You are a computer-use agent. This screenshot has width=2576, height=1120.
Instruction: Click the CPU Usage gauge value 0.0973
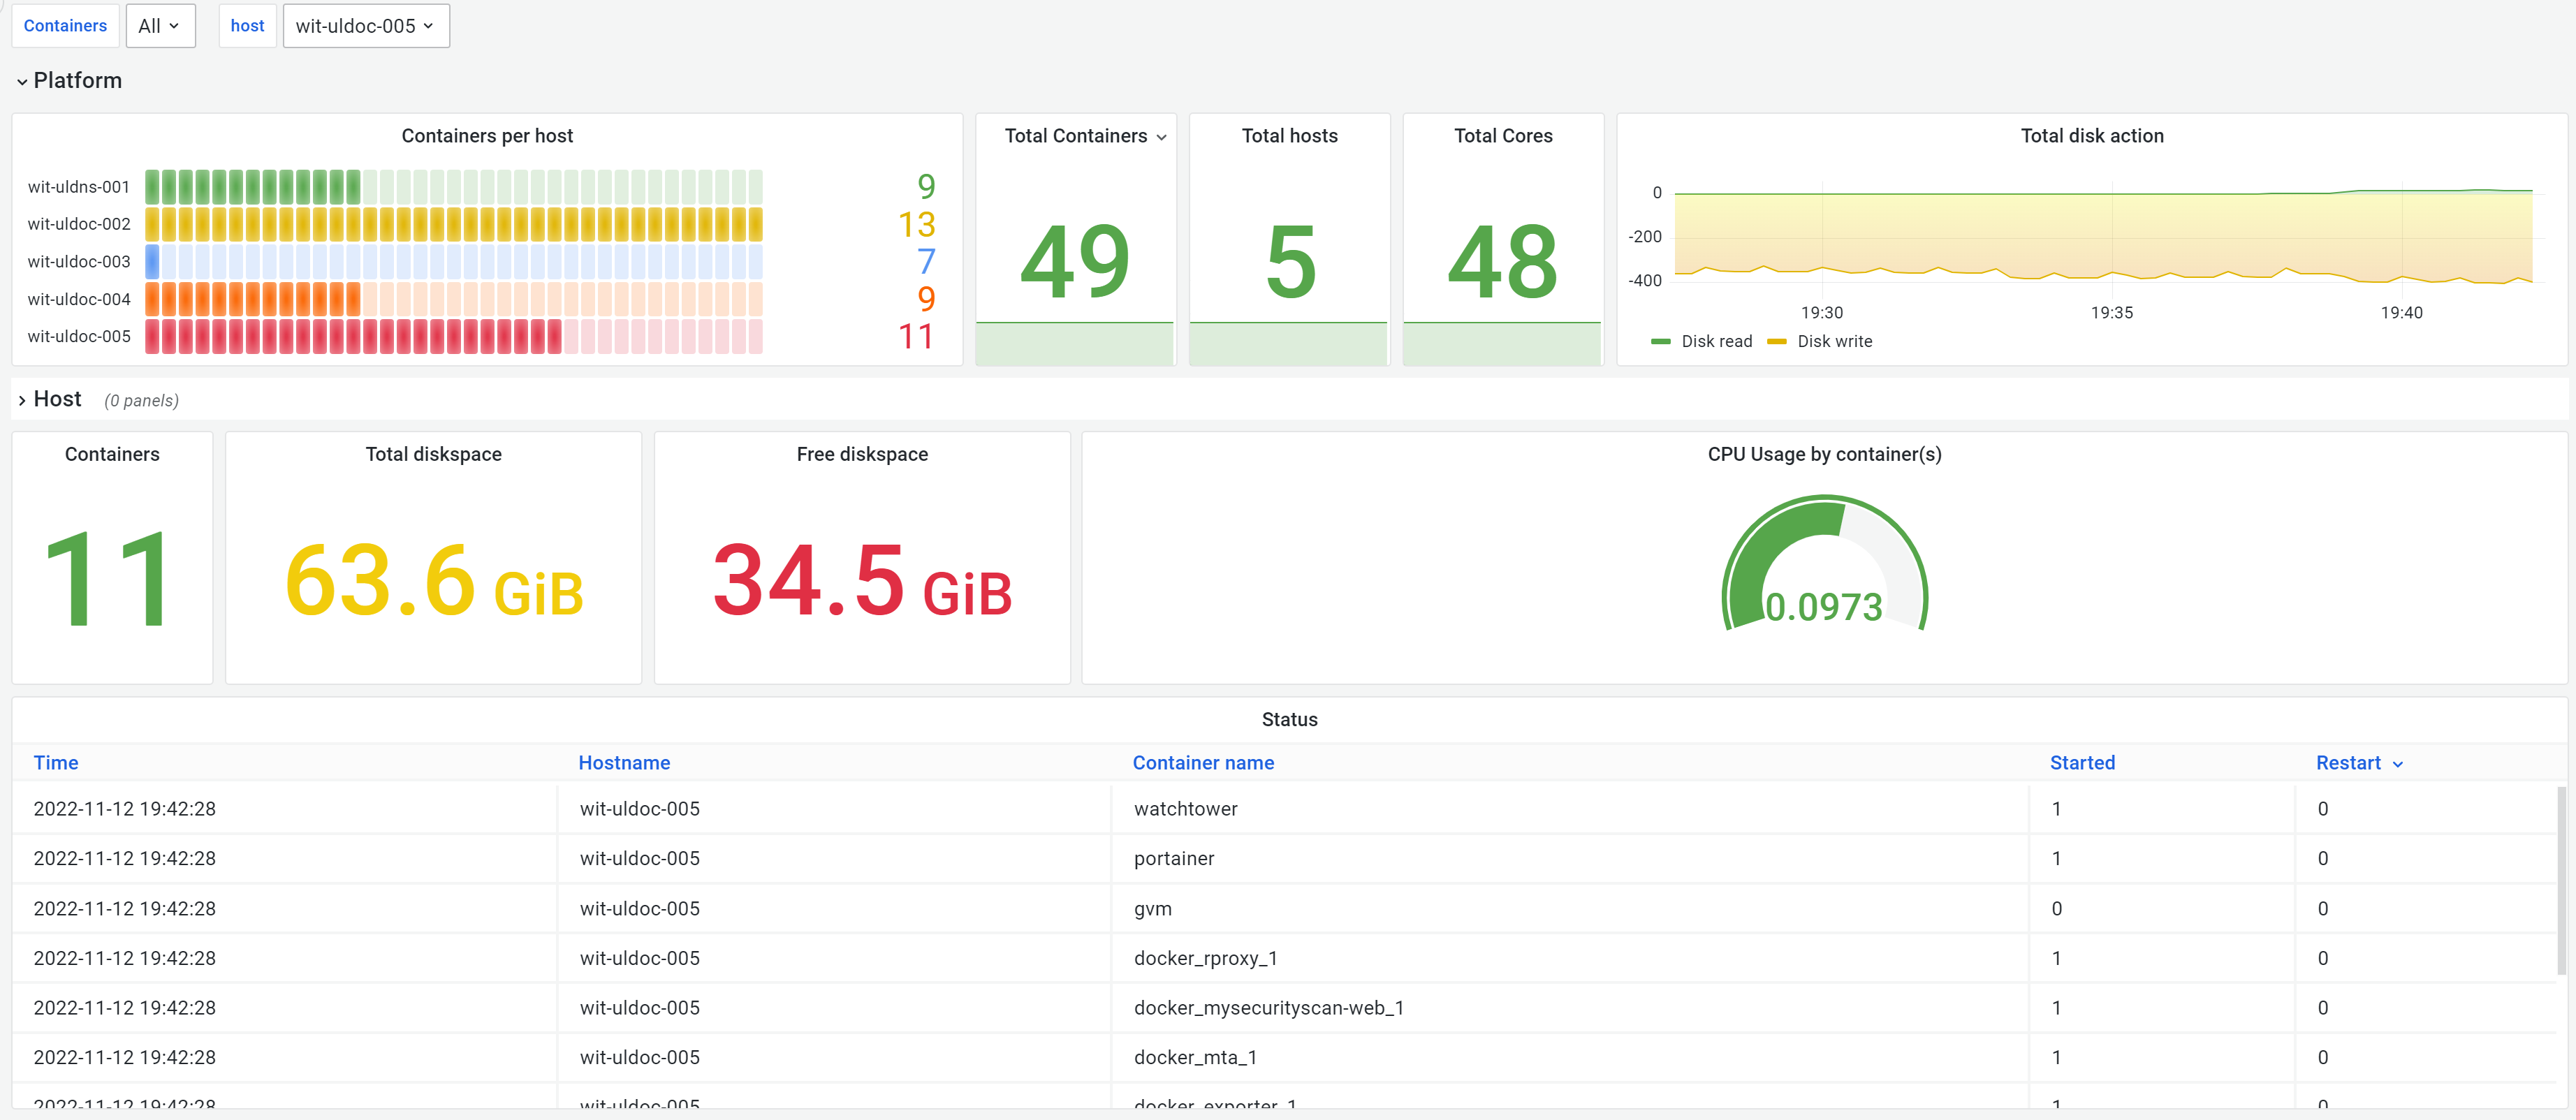tap(1823, 607)
